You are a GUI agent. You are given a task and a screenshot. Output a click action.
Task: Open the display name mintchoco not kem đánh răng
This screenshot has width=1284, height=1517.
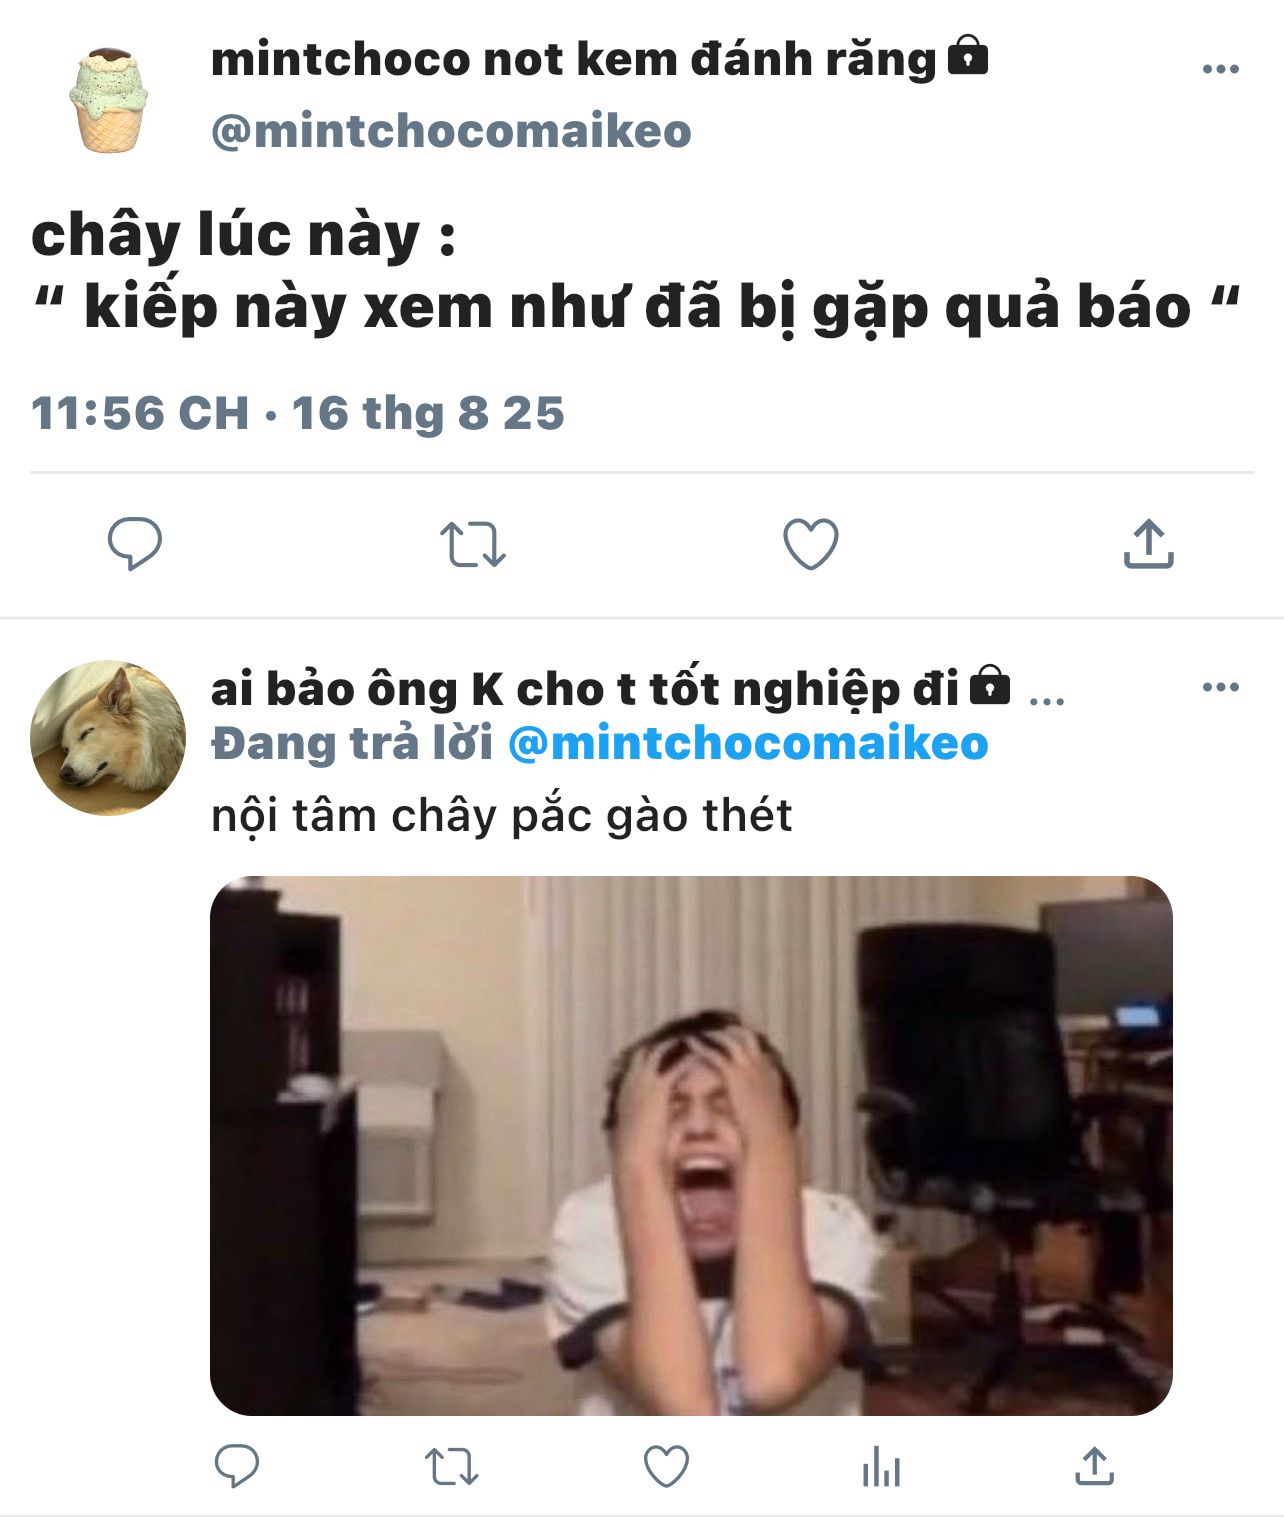(573, 59)
